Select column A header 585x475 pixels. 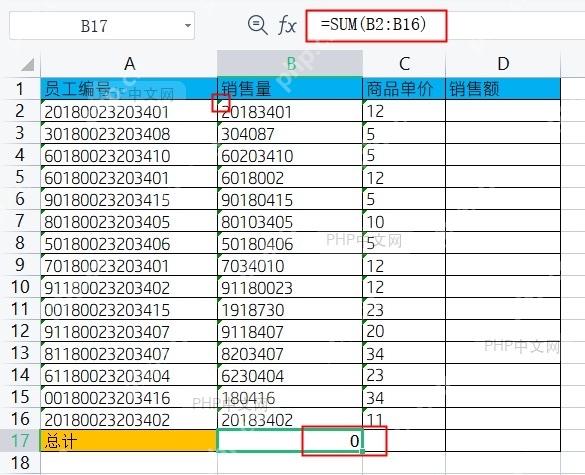(129, 64)
